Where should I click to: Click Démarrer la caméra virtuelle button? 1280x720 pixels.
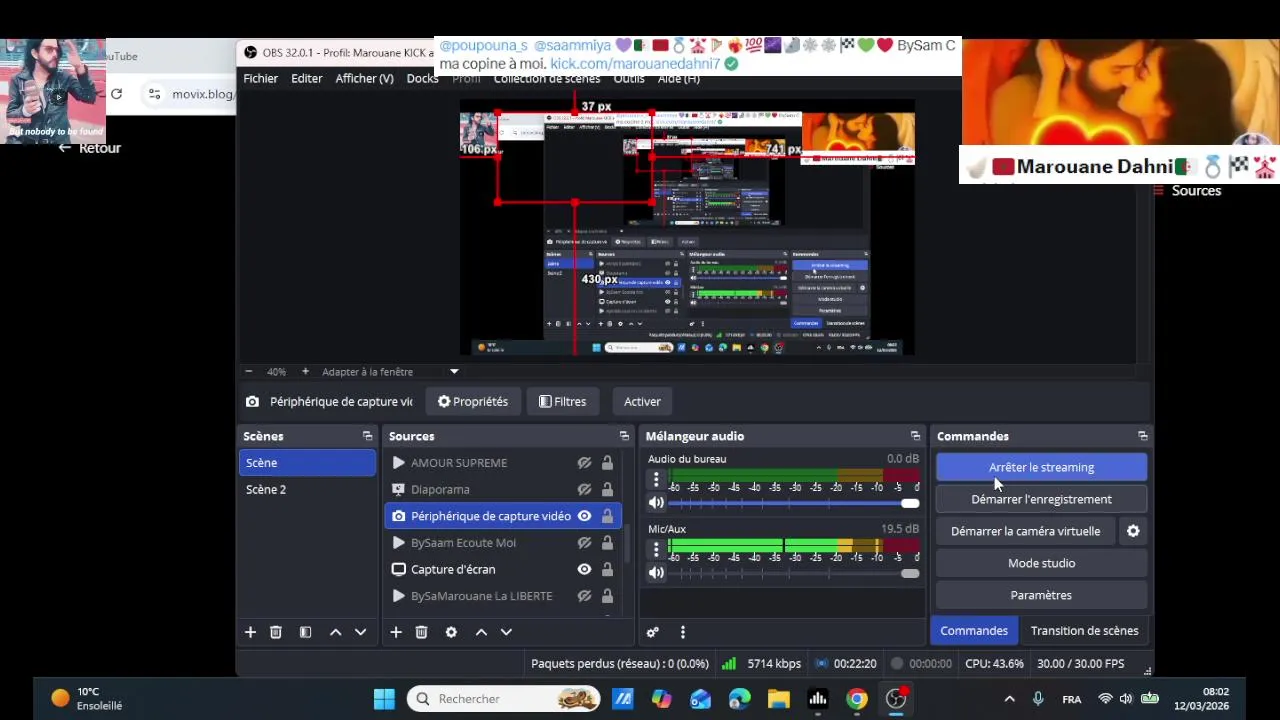click(x=1025, y=531)
